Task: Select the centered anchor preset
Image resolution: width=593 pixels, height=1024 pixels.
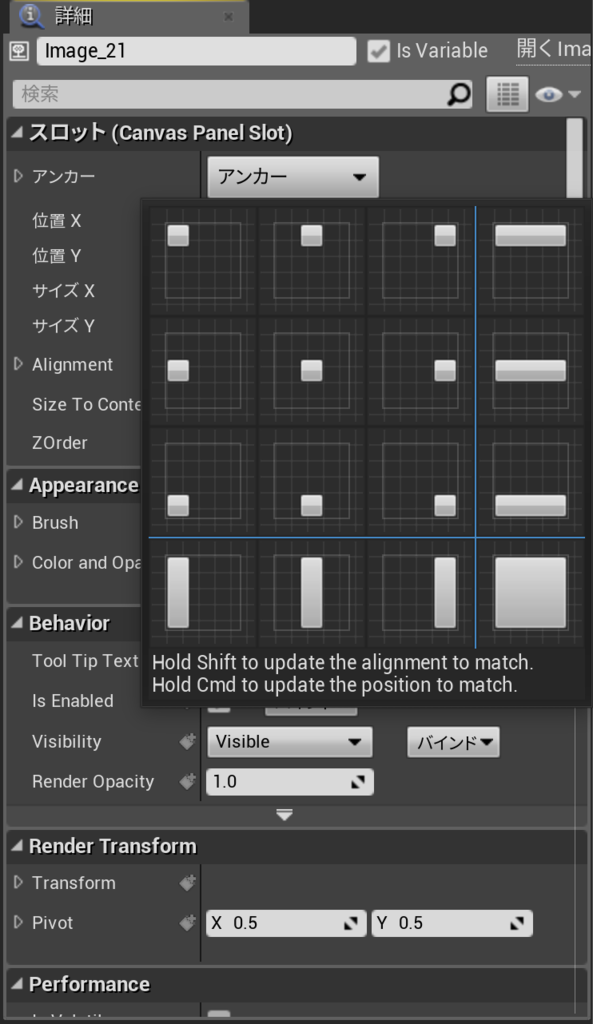Action: point(310,370)
